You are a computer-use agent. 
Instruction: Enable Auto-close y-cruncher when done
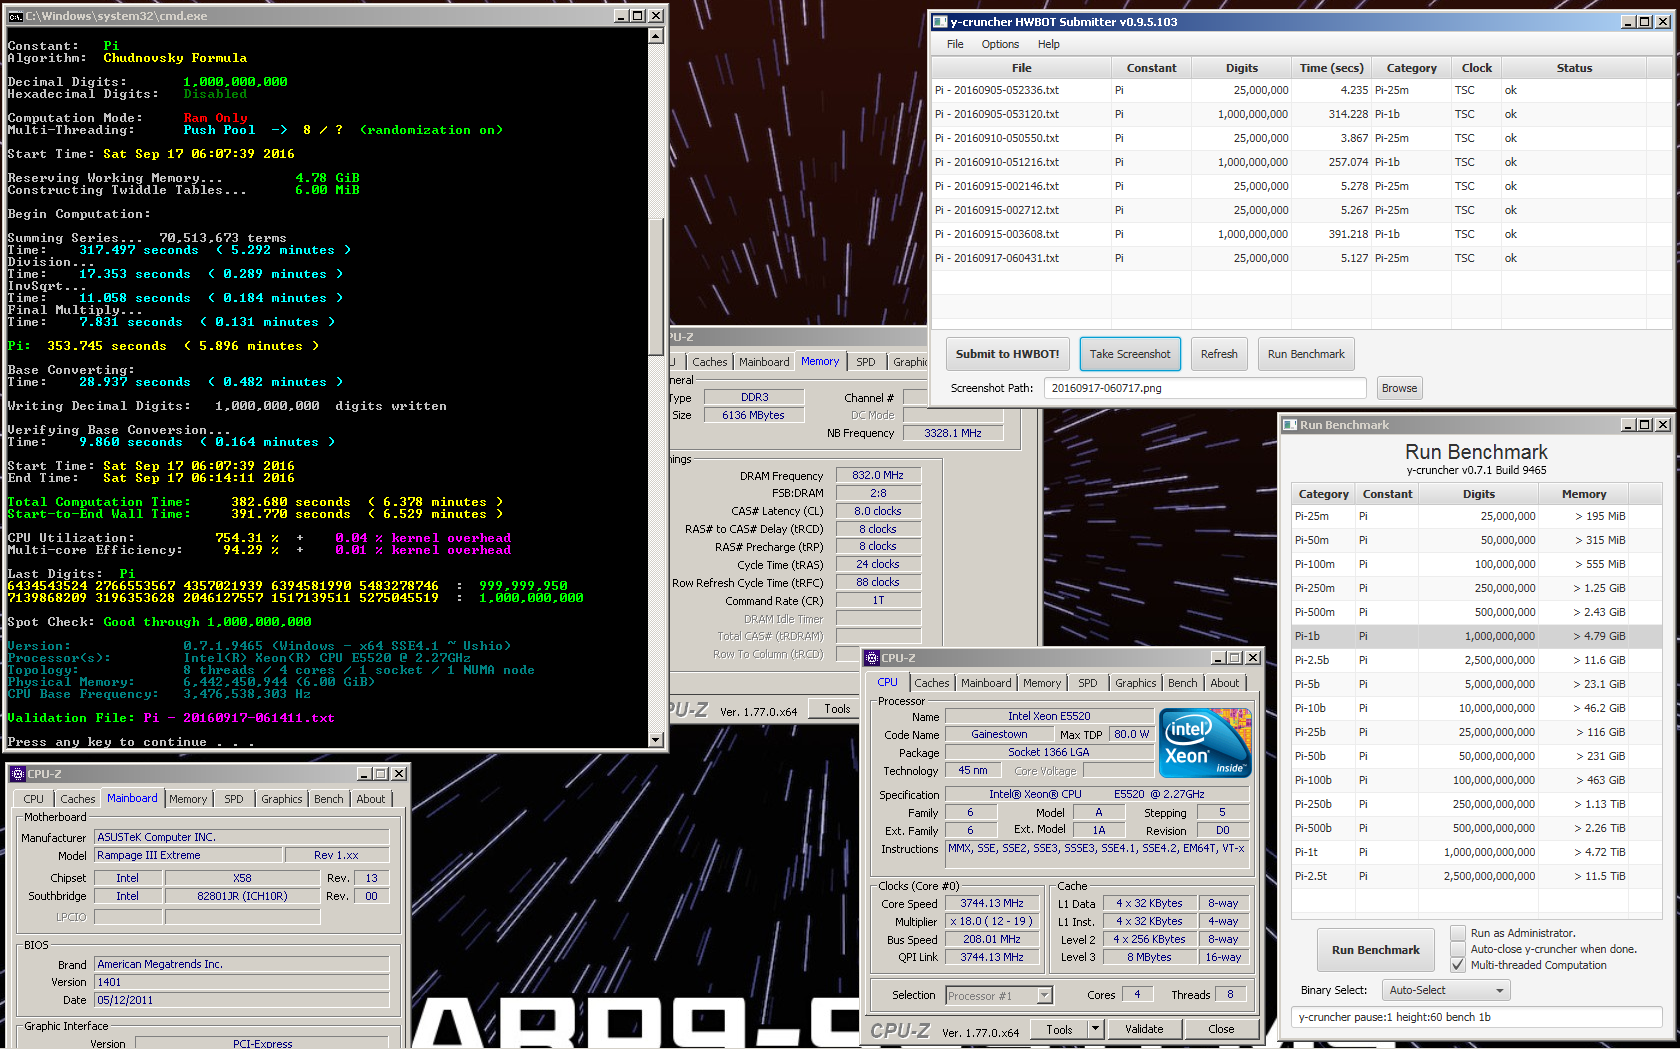click(x=1458, y=949)
